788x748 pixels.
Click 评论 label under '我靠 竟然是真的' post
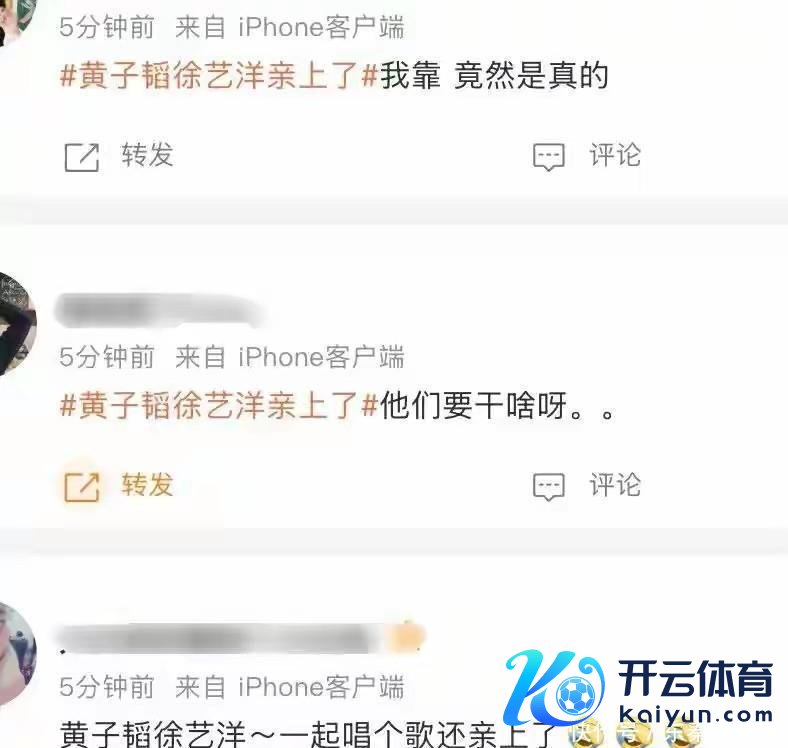click(x=615, y=154)
